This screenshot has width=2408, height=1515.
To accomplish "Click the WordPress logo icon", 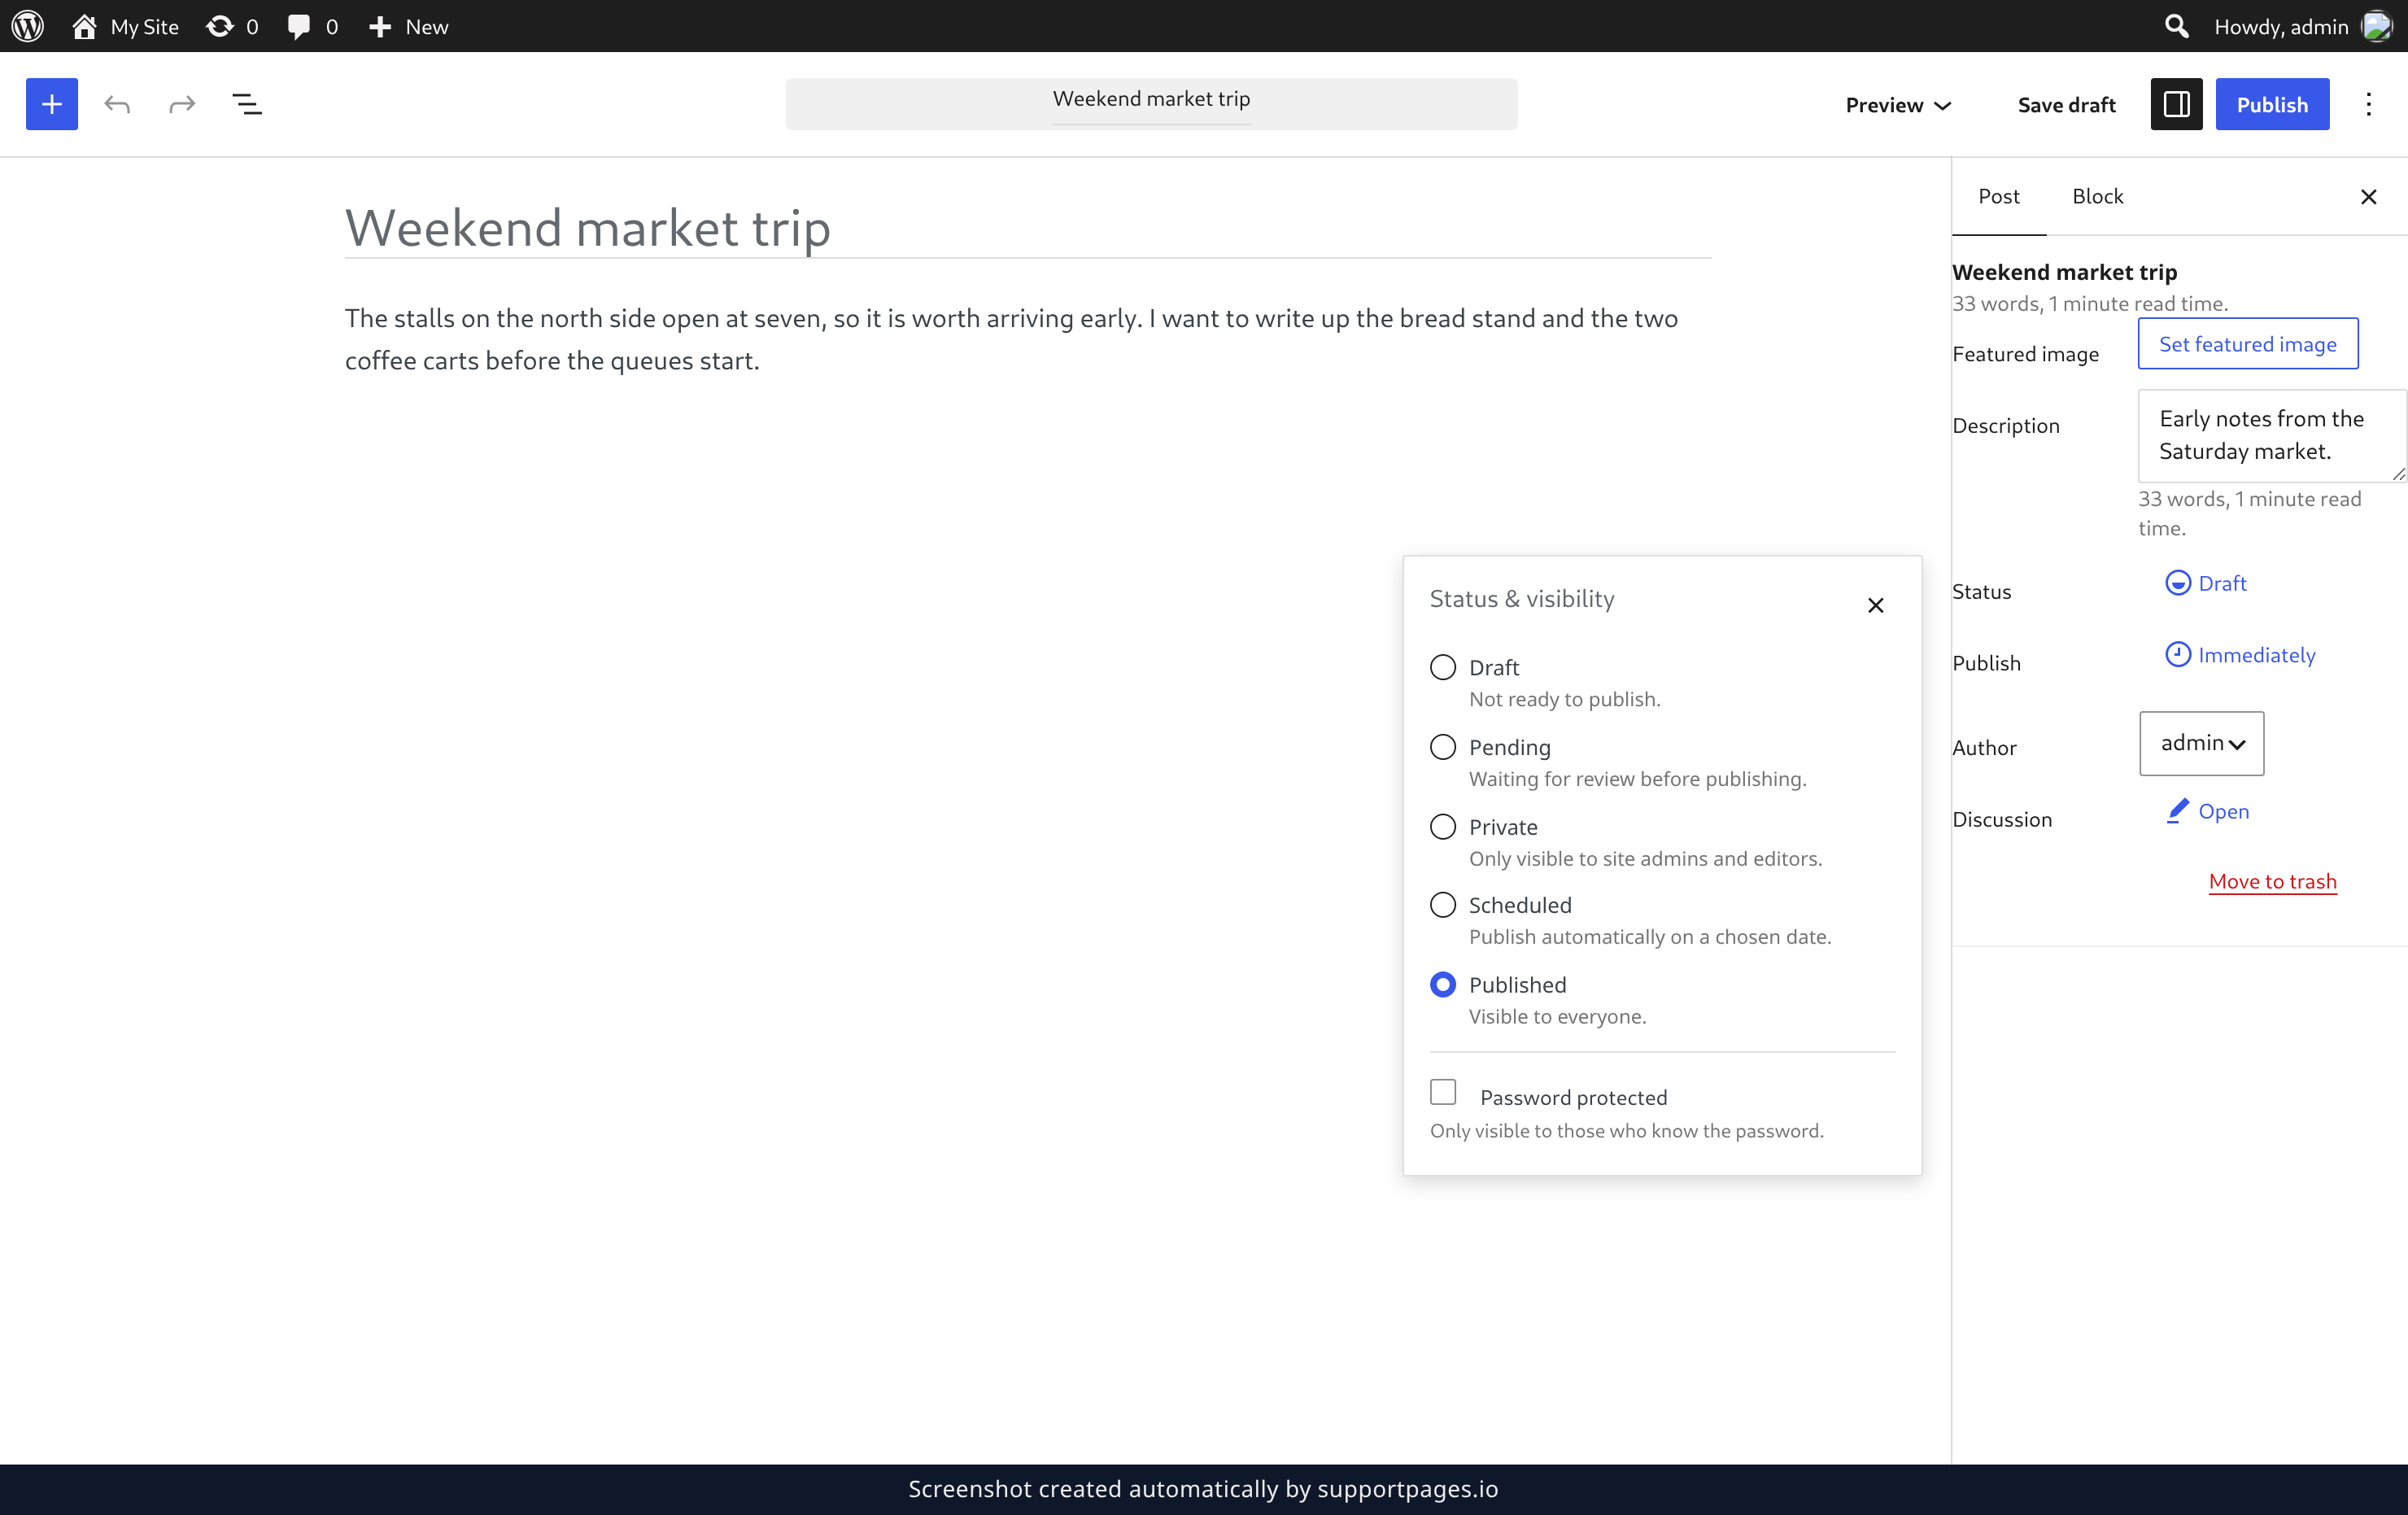I will (28, 26).
